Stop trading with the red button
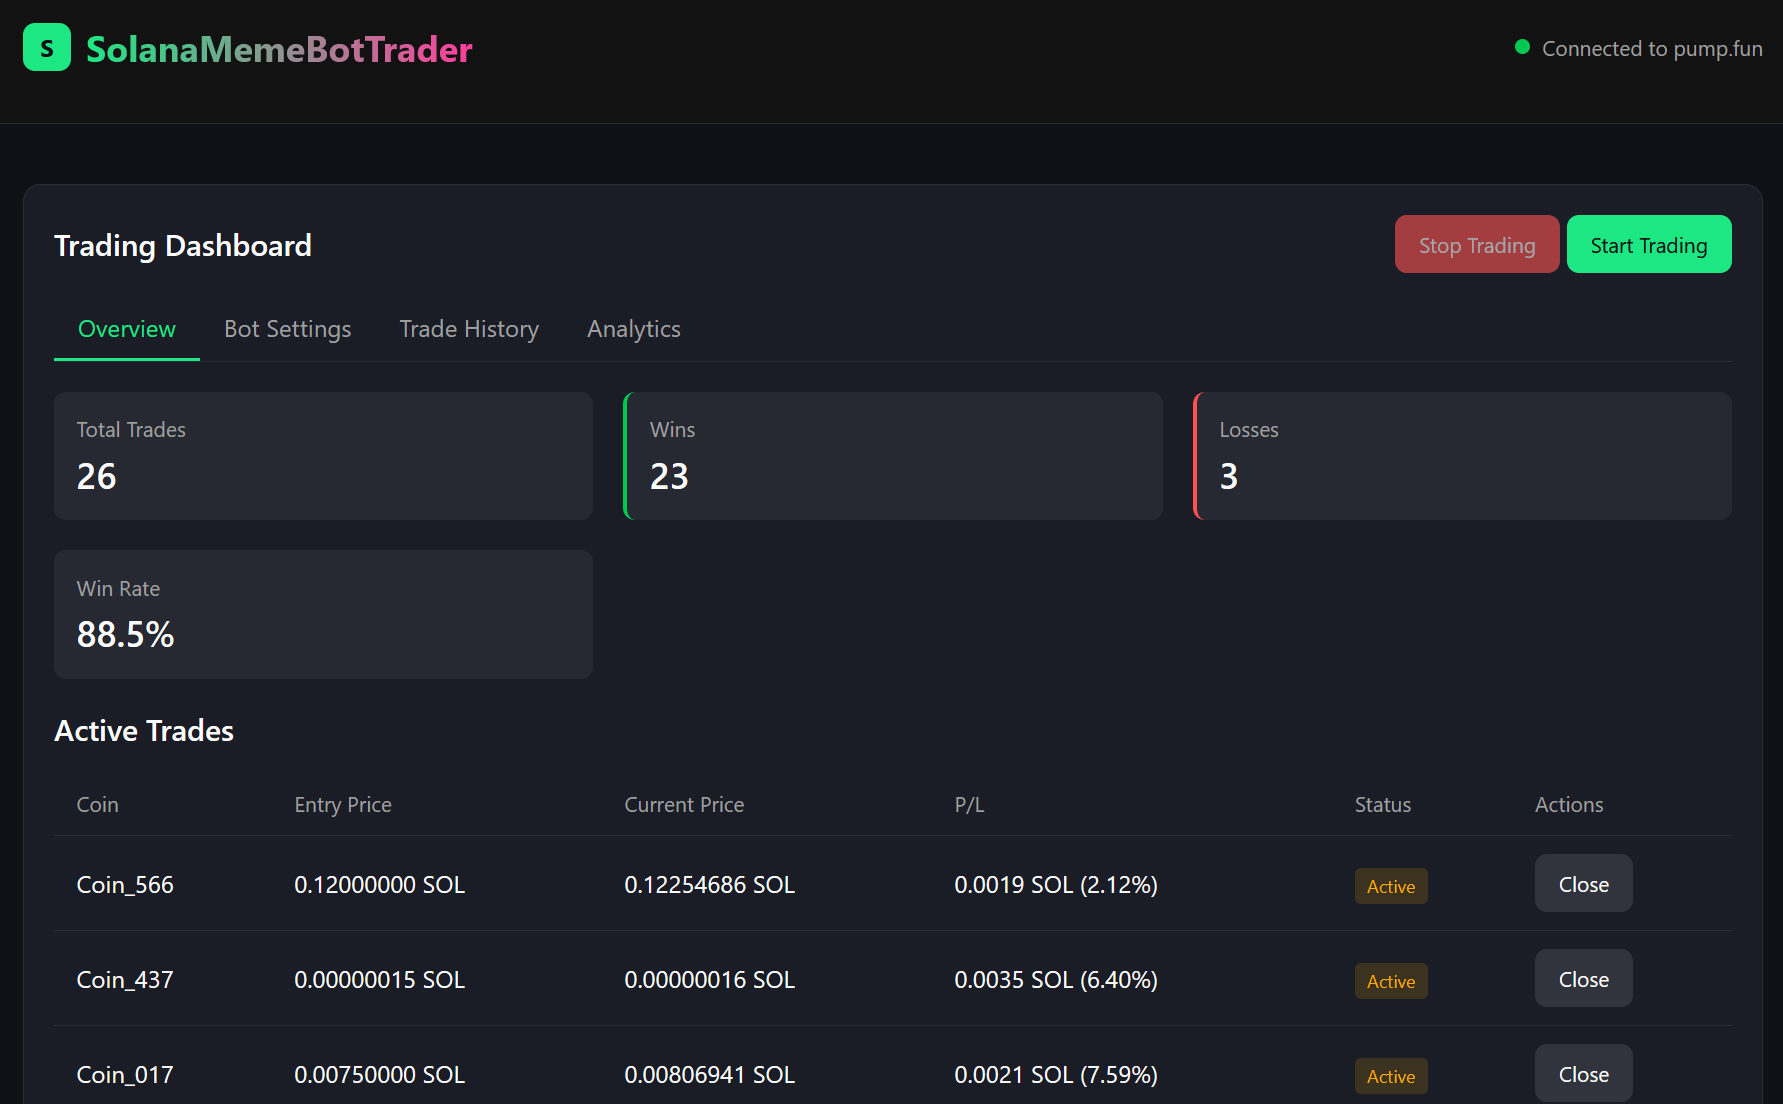Viewport: 1783px width, 1104px height. pos(1477,244)
